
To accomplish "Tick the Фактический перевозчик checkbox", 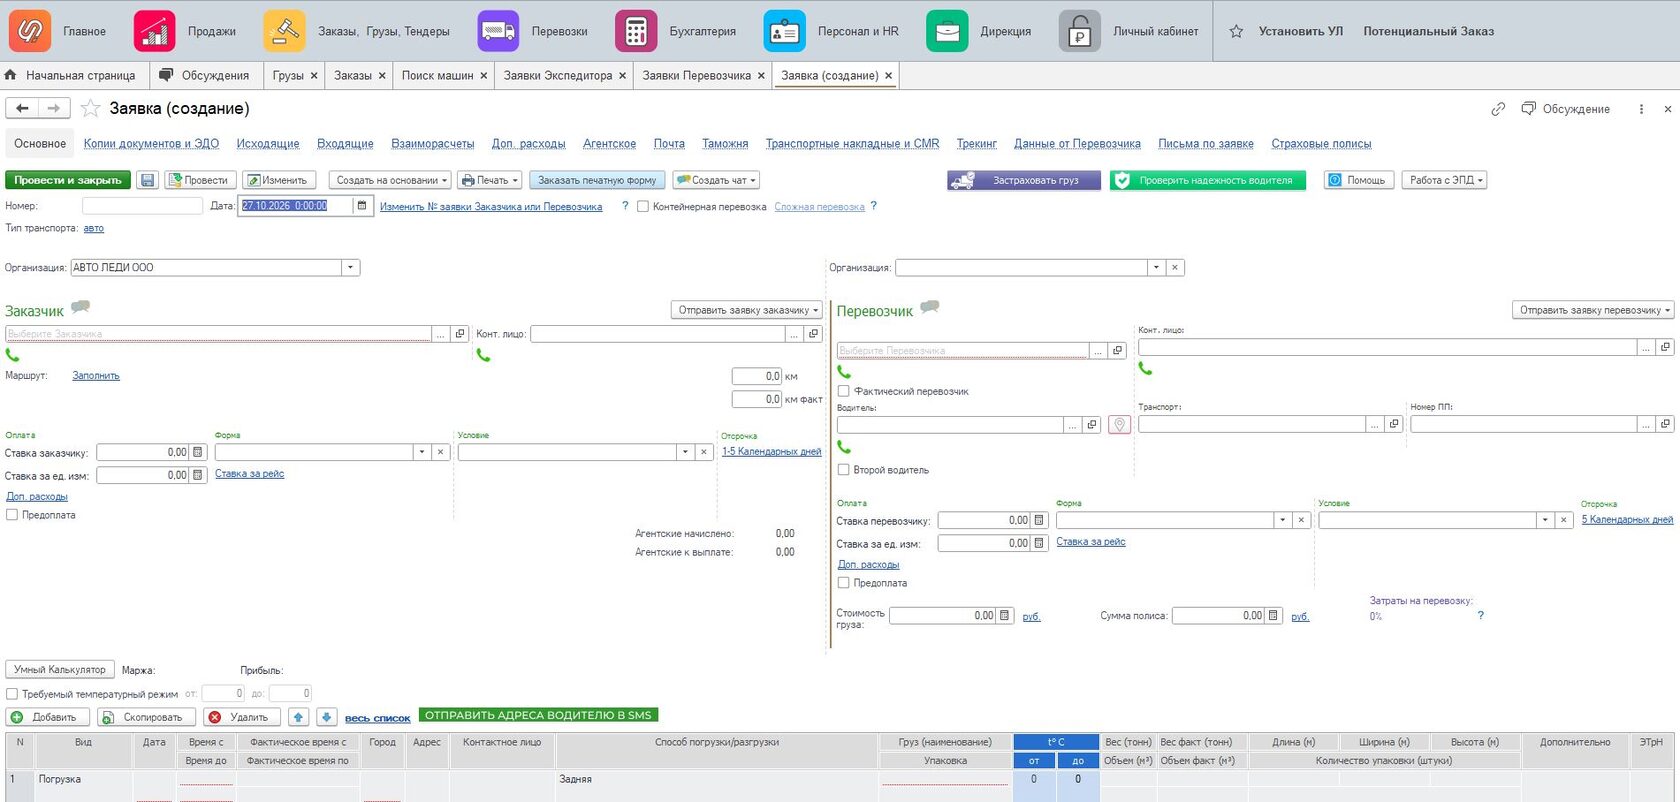I will click(x=843, y=391).
